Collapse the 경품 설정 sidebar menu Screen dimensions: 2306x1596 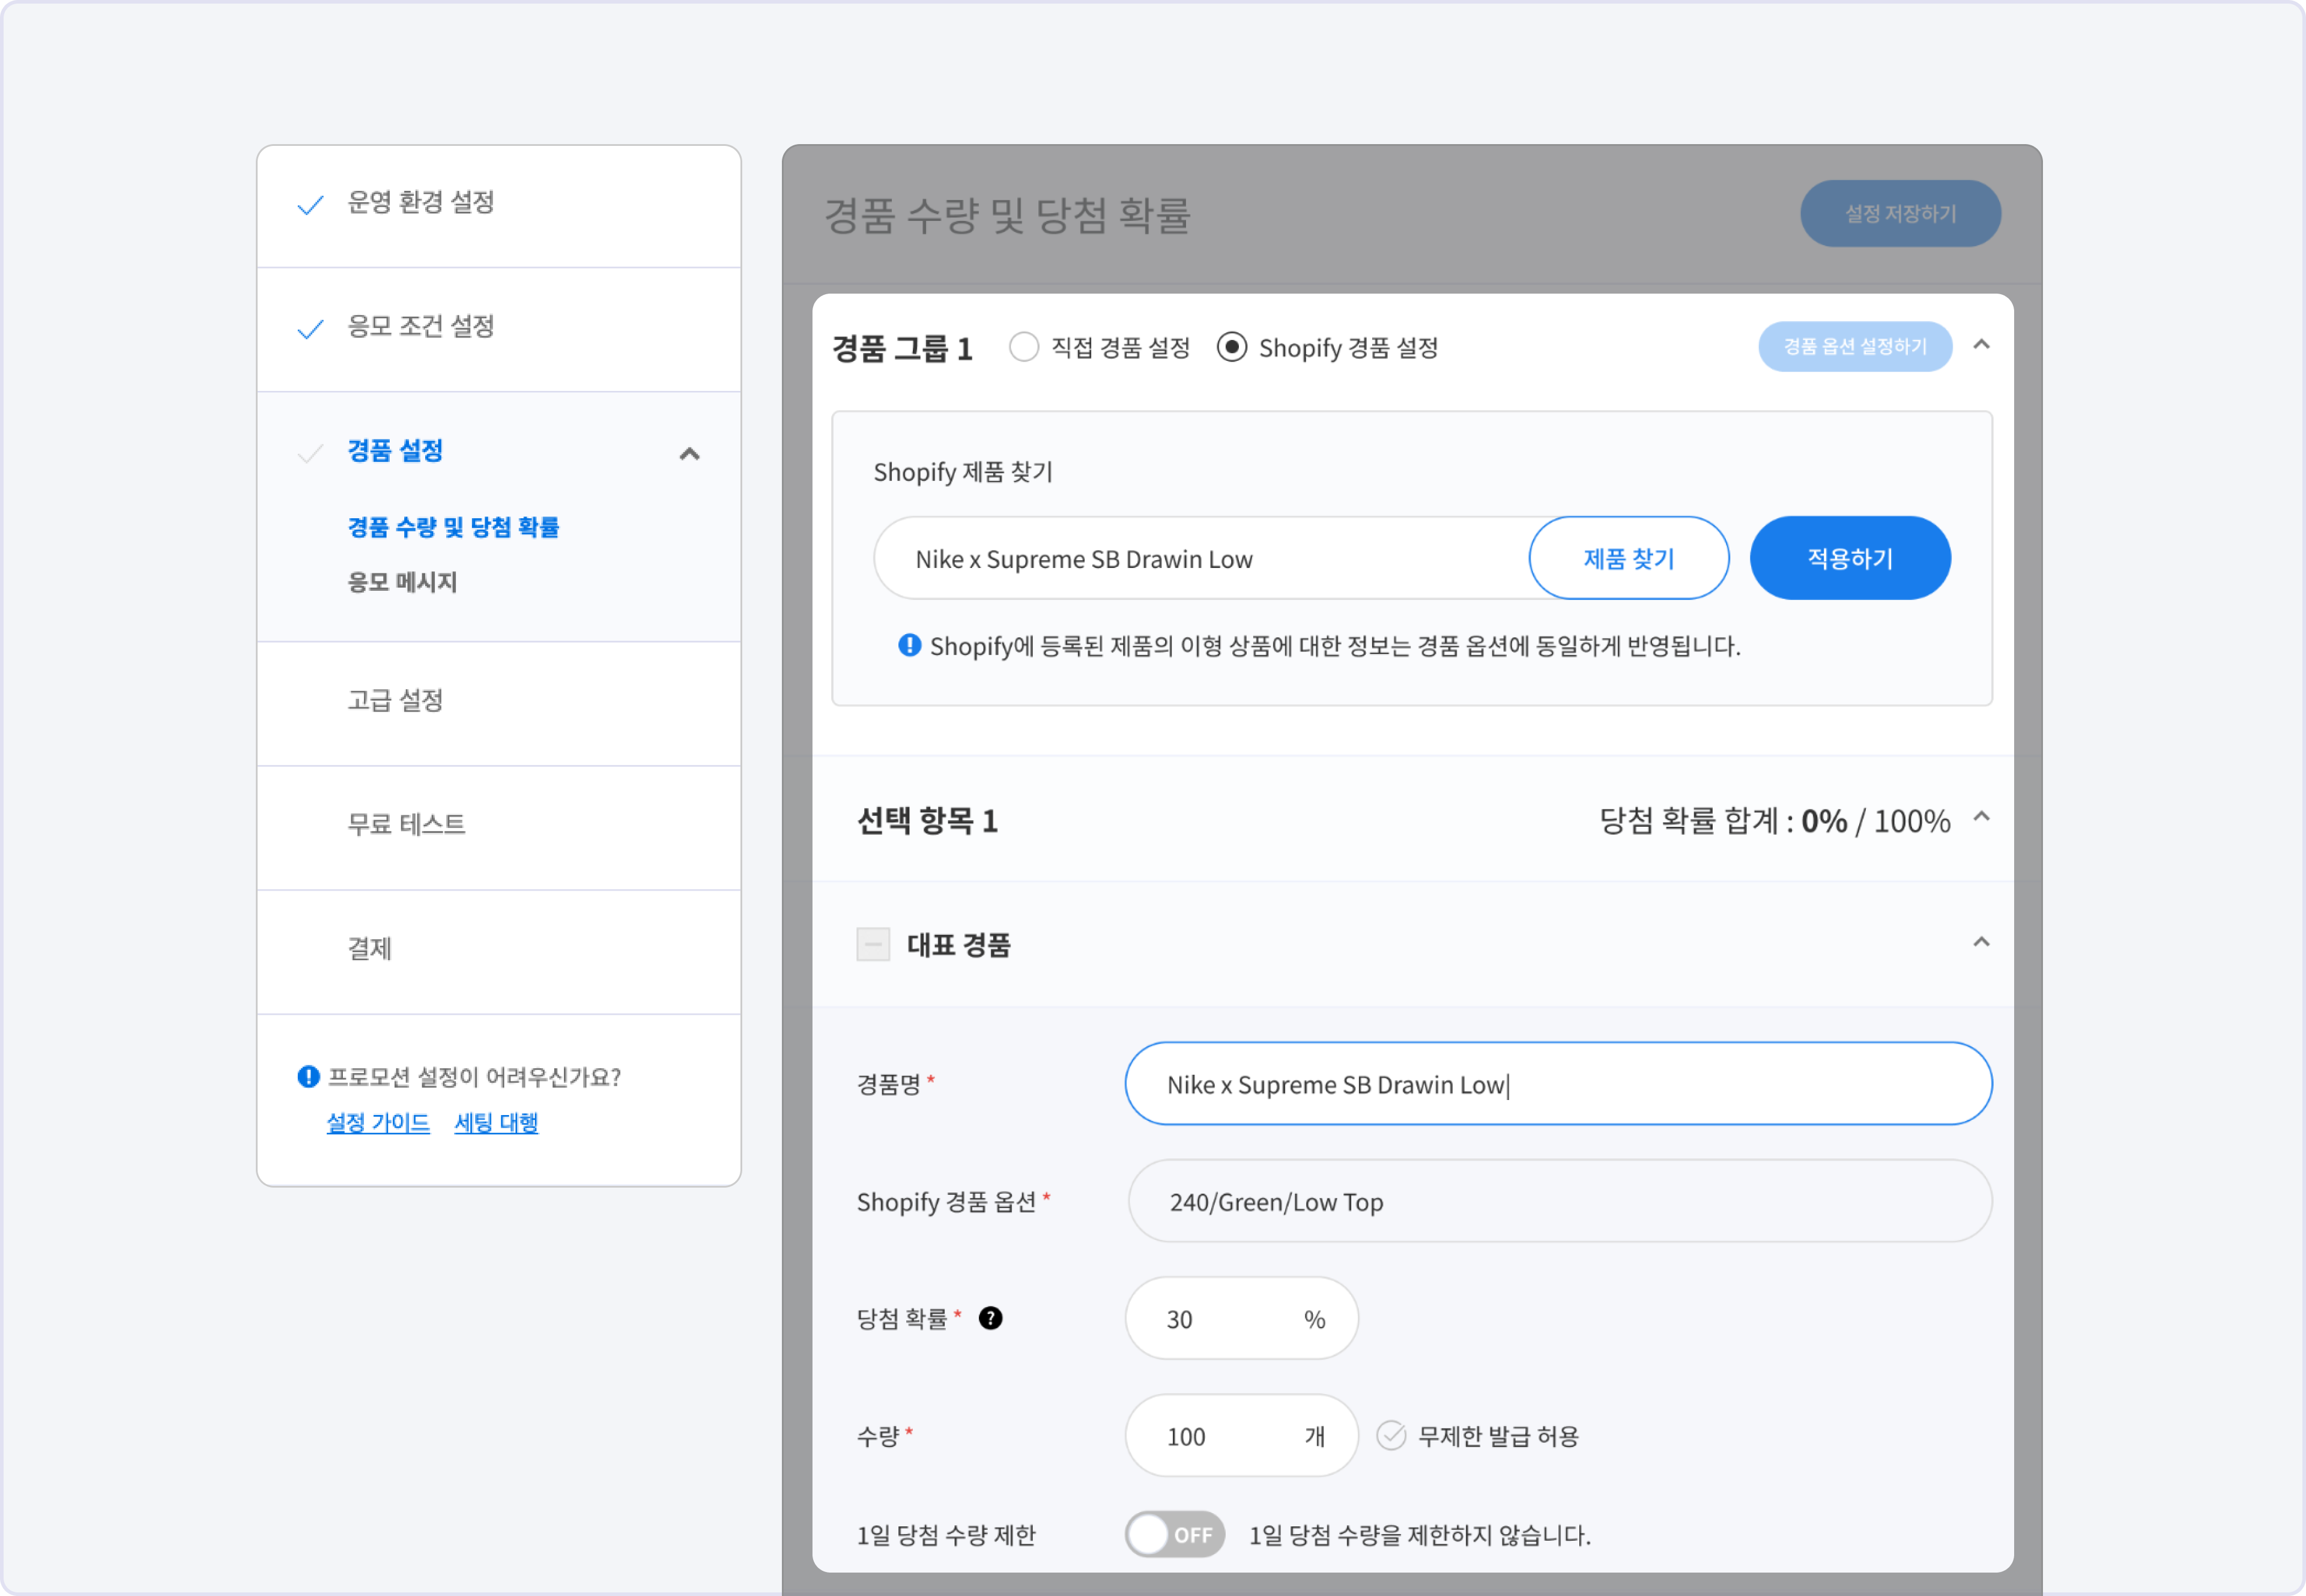tap(689, 454)
